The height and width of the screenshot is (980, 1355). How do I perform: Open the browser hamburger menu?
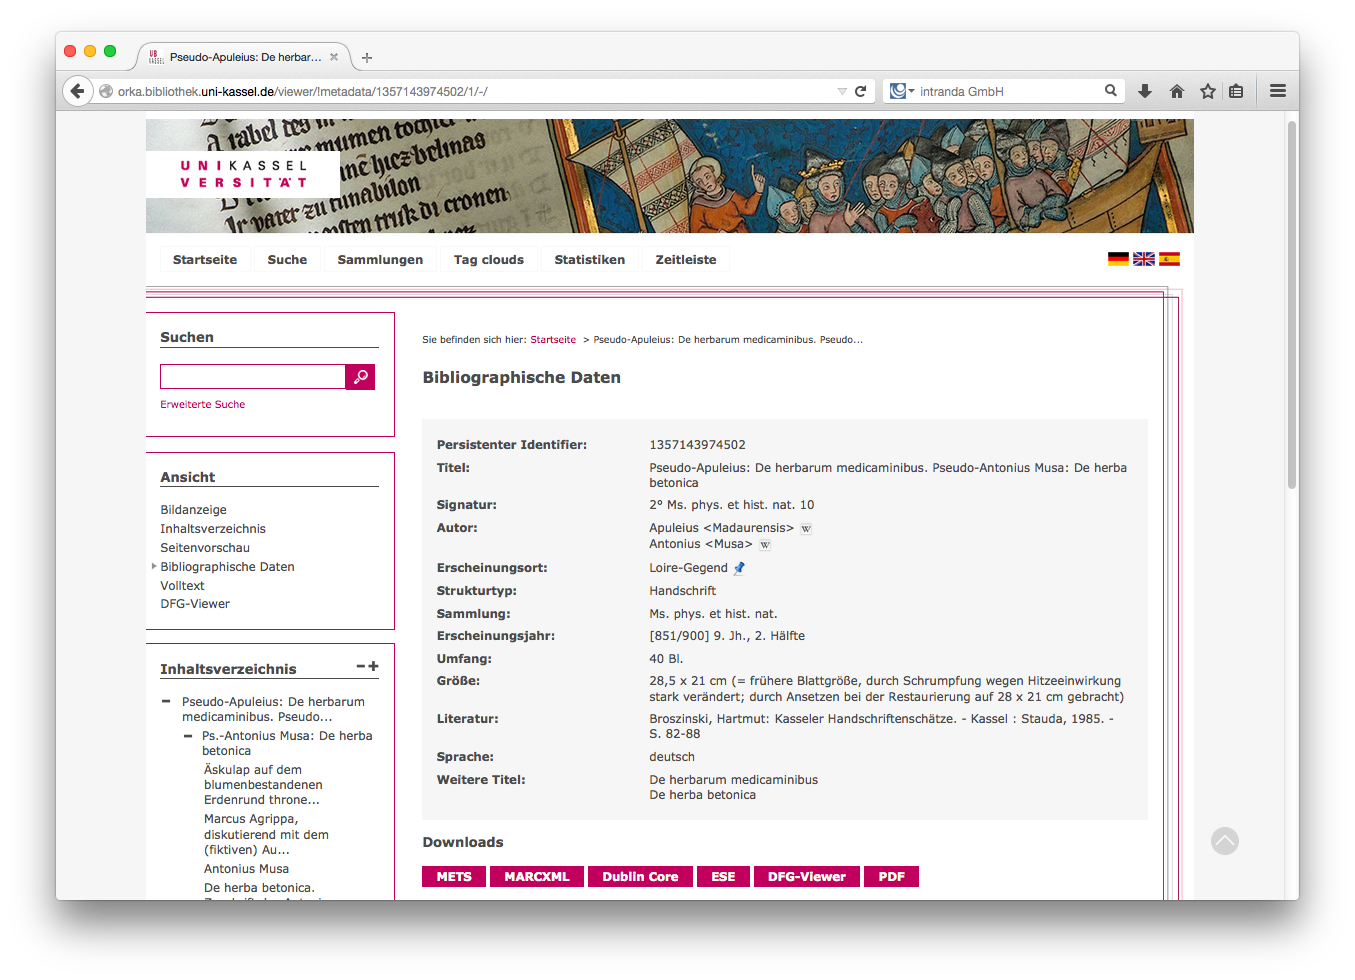1278,91
